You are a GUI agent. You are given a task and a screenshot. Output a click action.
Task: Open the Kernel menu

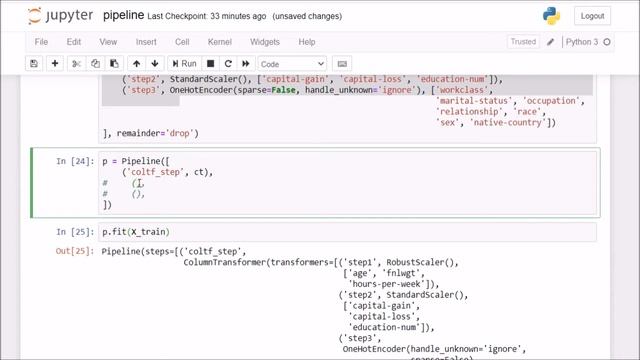coord(220,42)
